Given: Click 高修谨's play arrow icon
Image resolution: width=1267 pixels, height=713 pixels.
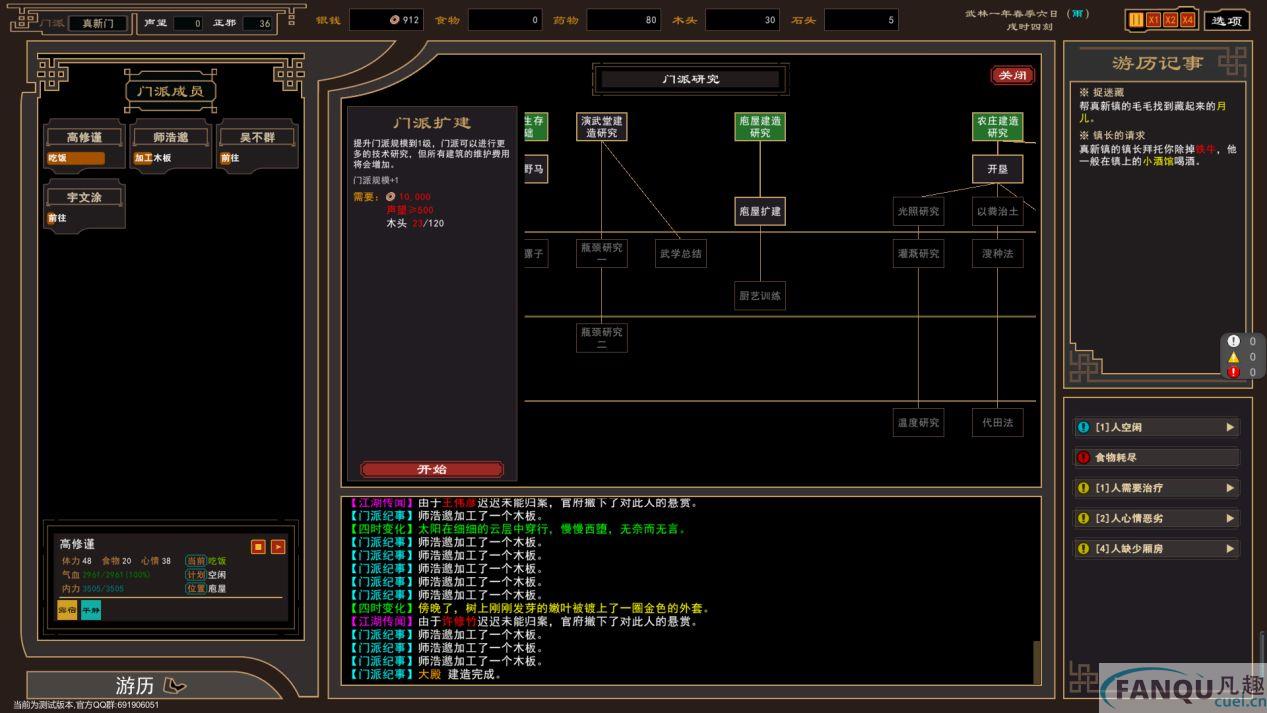Looking at the screenshot, I should [x=278, y=547].
